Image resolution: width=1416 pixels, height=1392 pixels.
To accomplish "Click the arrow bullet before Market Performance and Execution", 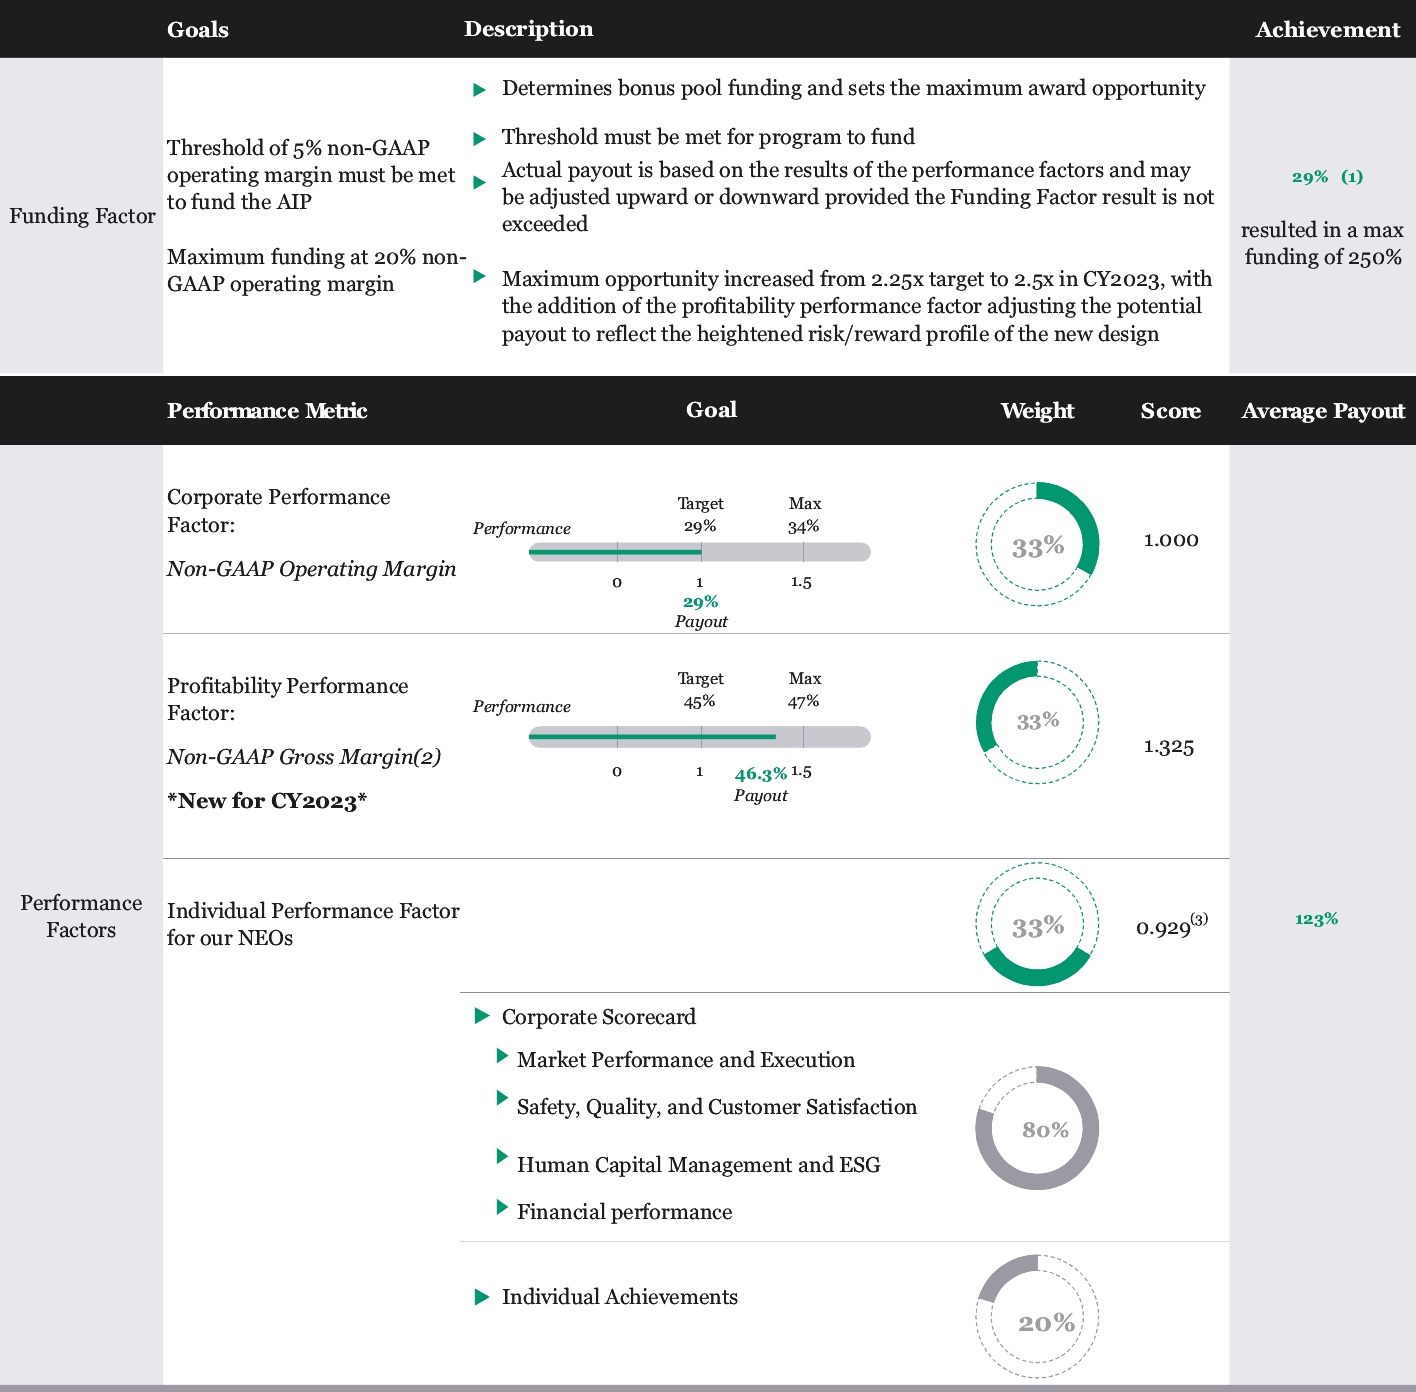I will click(502, 1056).
